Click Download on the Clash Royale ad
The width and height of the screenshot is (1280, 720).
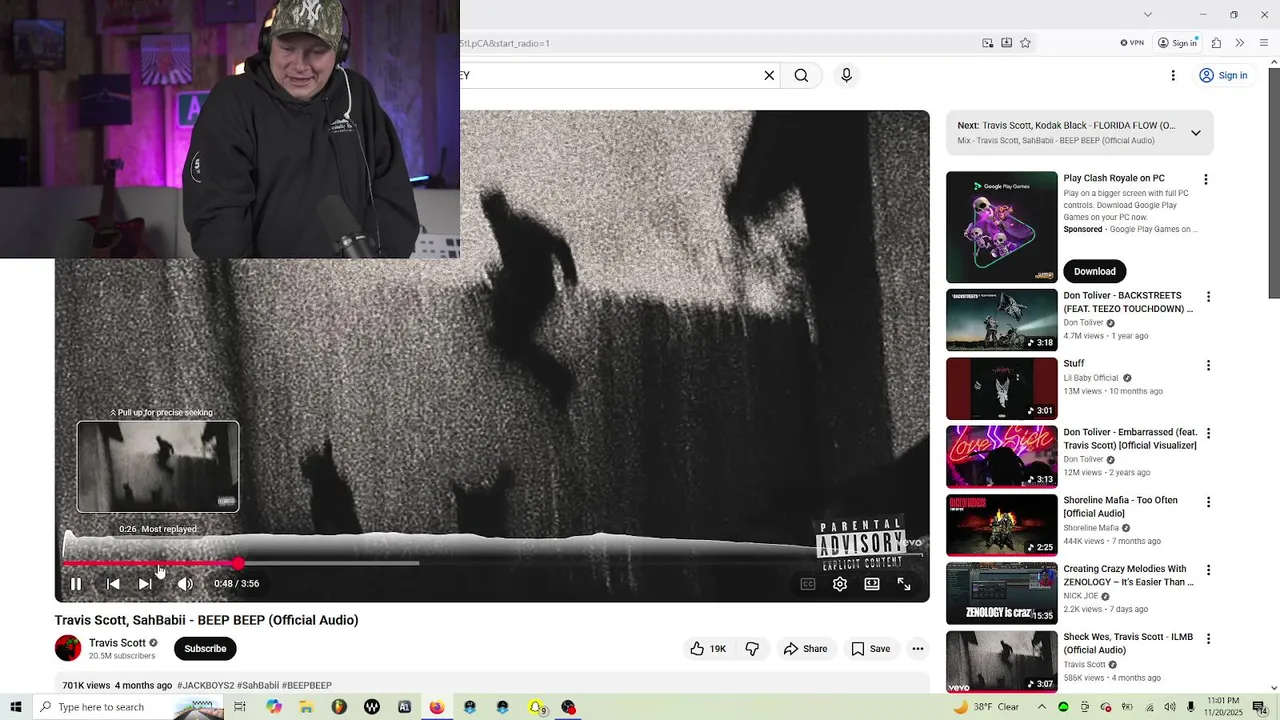click(x=1095, y=271)
